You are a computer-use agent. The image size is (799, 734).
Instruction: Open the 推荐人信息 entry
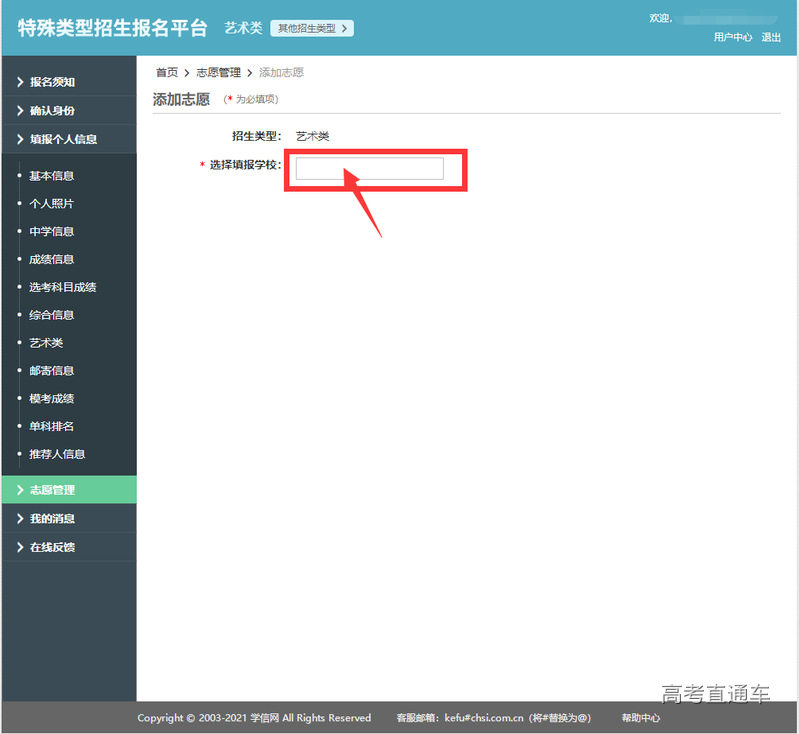[x=57, y=454]
